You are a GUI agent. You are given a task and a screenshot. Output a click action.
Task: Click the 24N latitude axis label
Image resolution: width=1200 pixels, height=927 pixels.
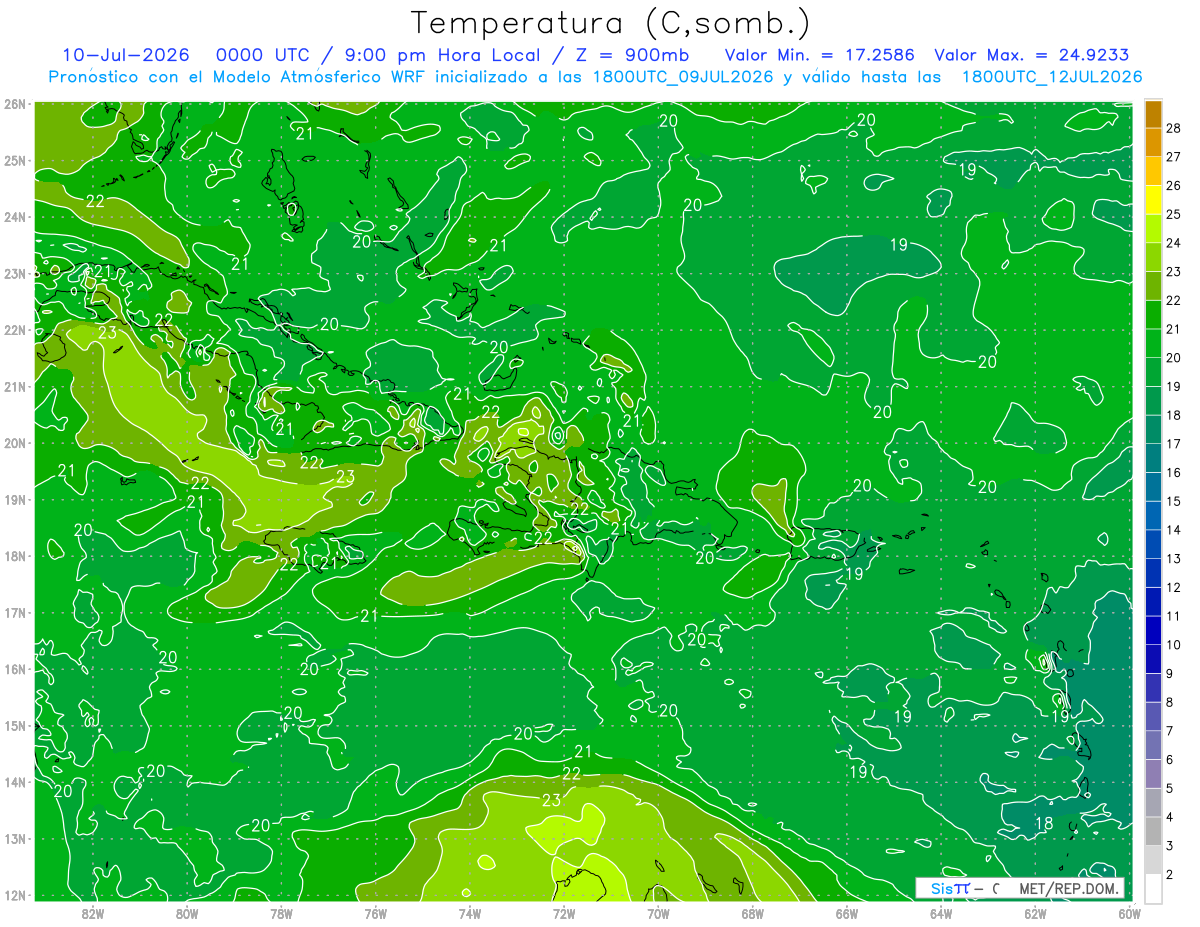(15, 217)
